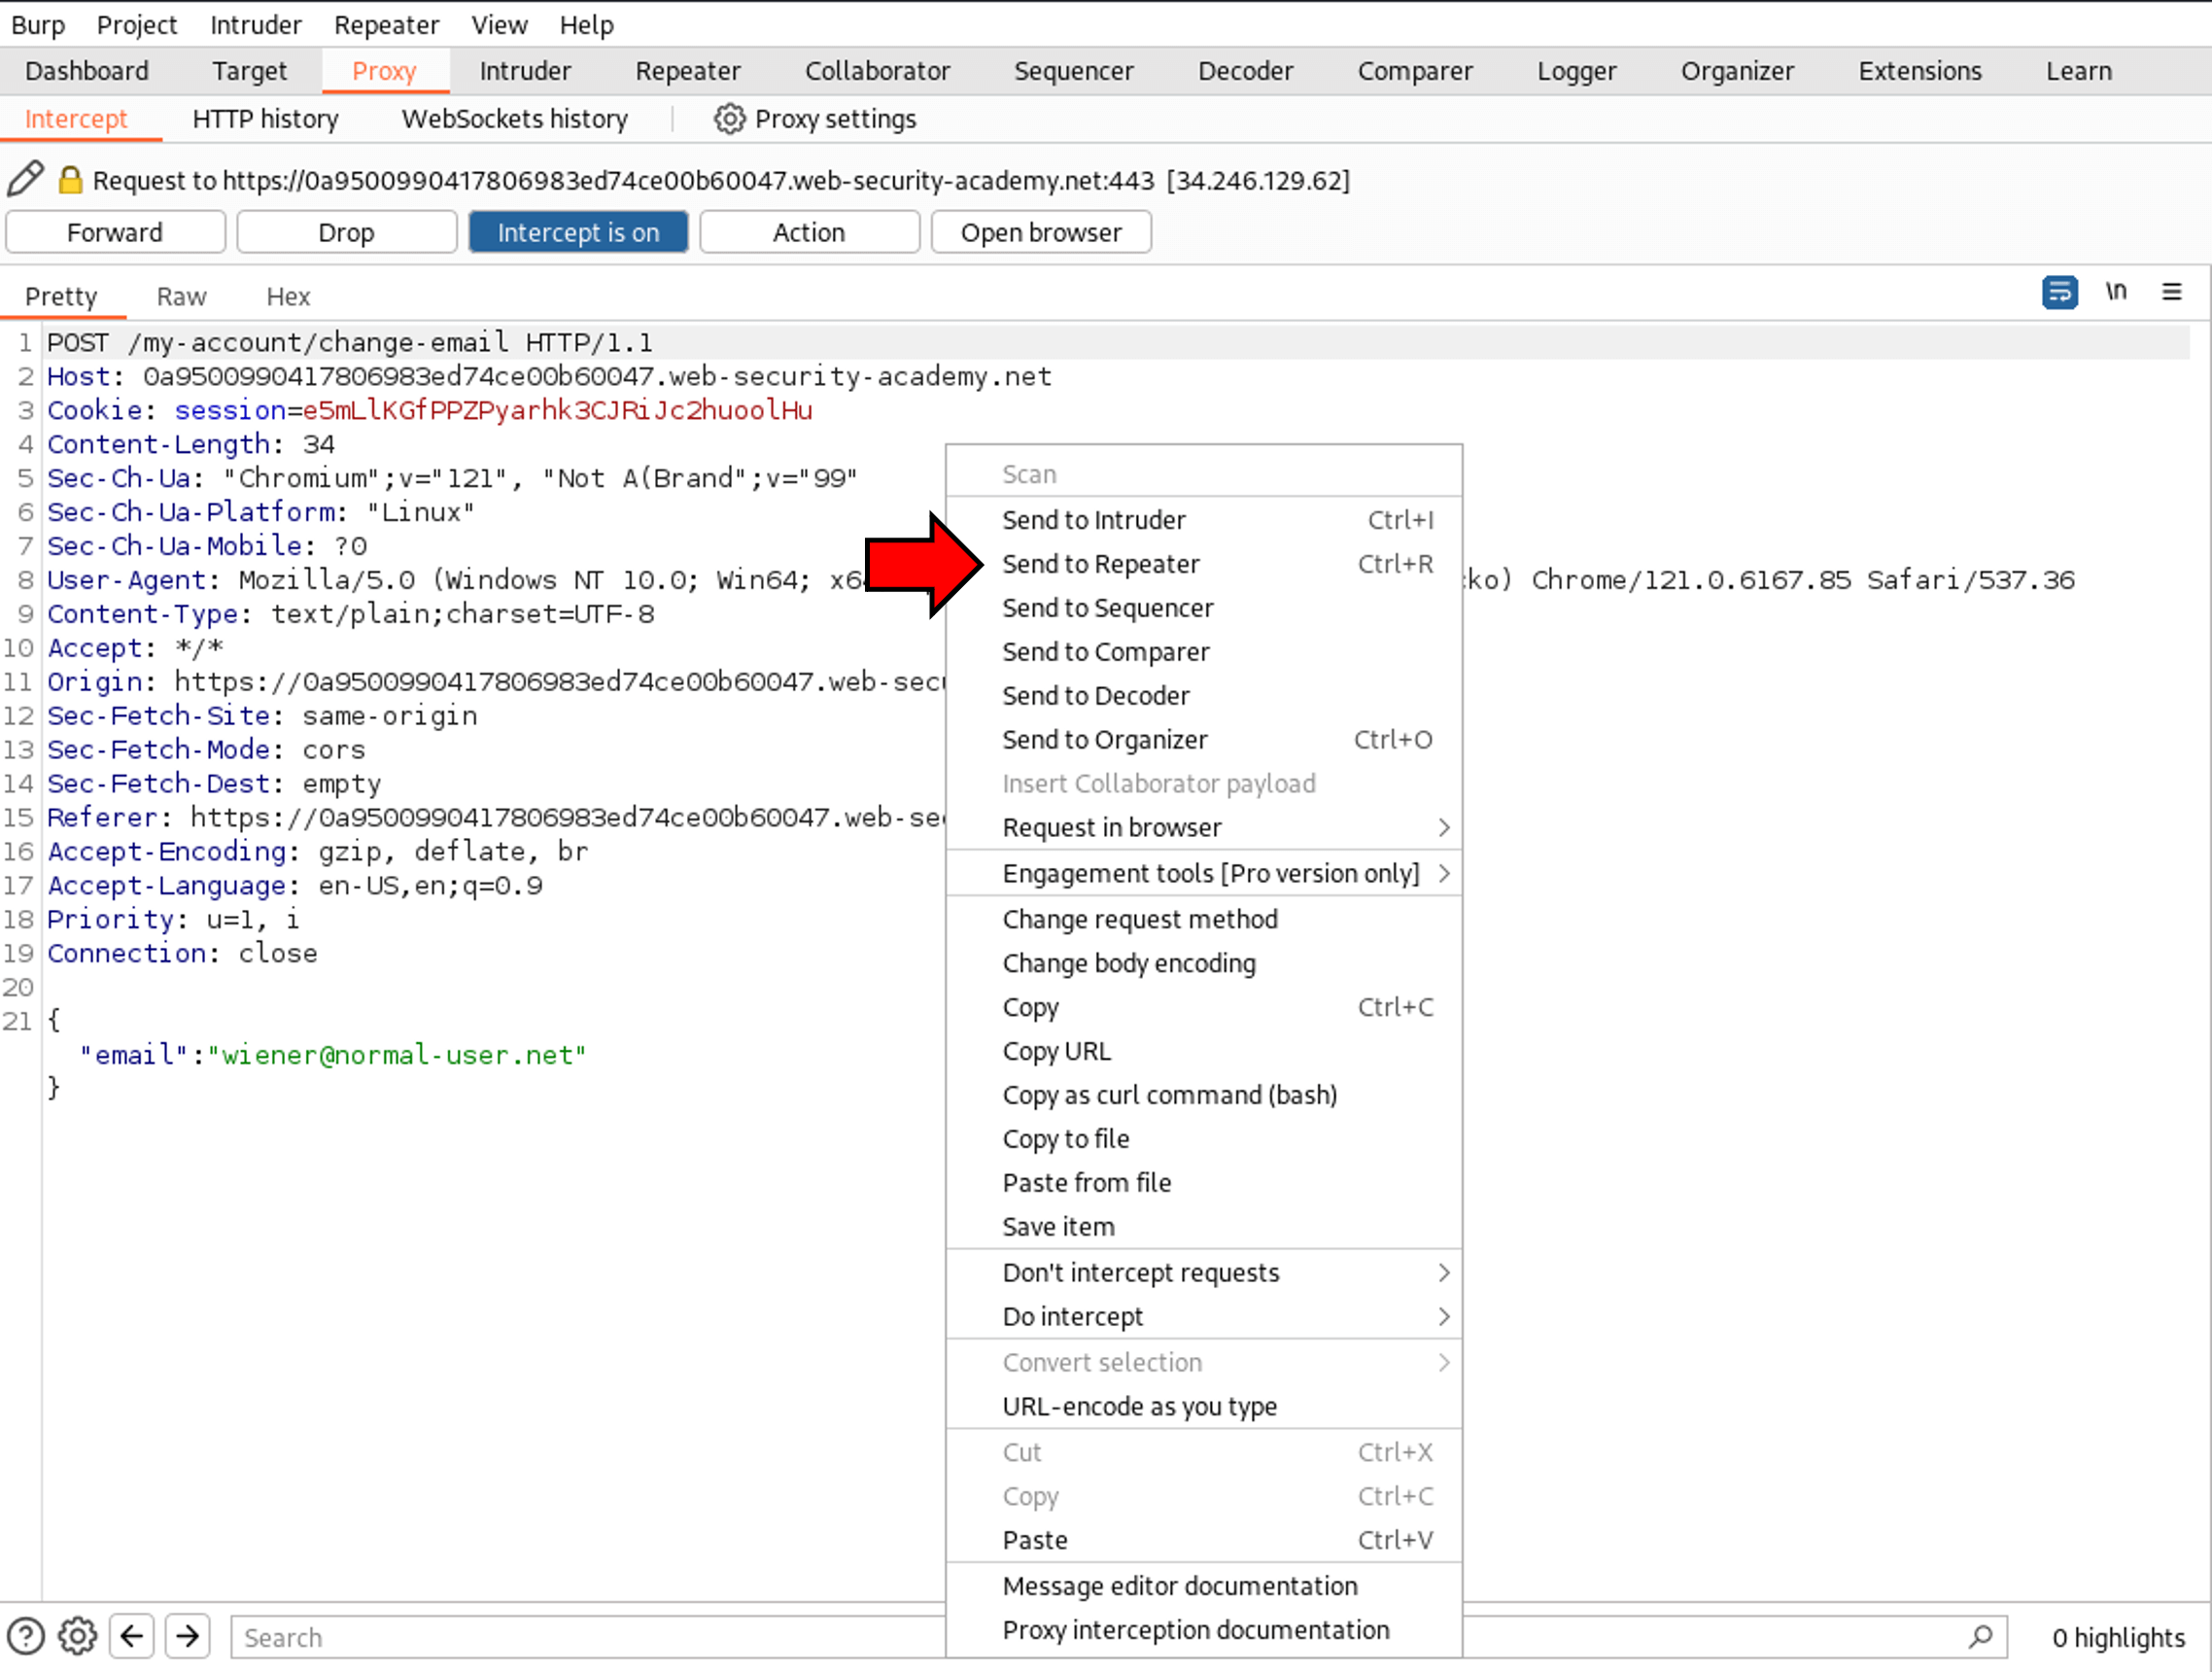Viewport: 2212px width, 1672px height.
Task: Select the Sequencer tab in toolbar
Action: (x=1073, y=70)
